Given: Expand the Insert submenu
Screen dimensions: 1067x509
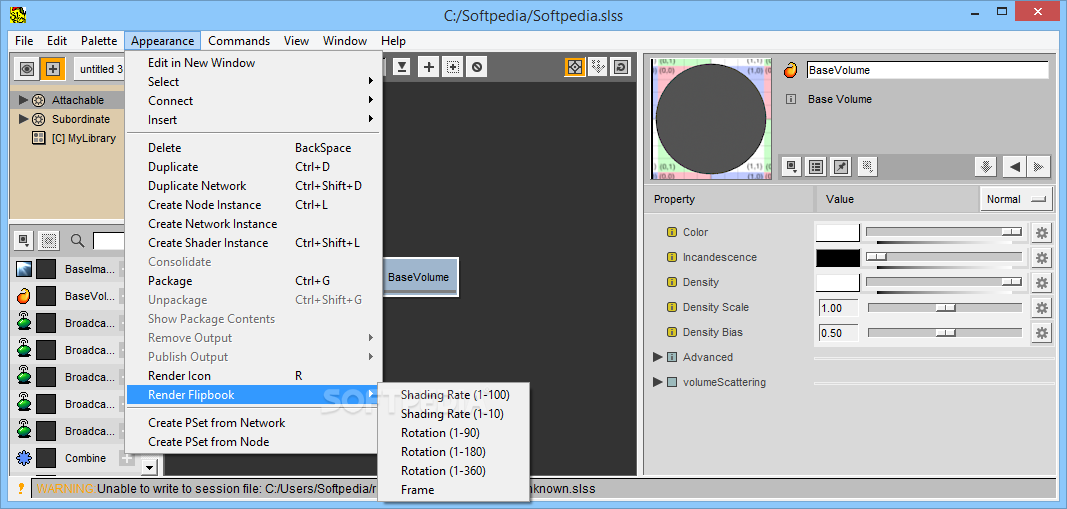Looking at the screenshot, I should [255, 120].
